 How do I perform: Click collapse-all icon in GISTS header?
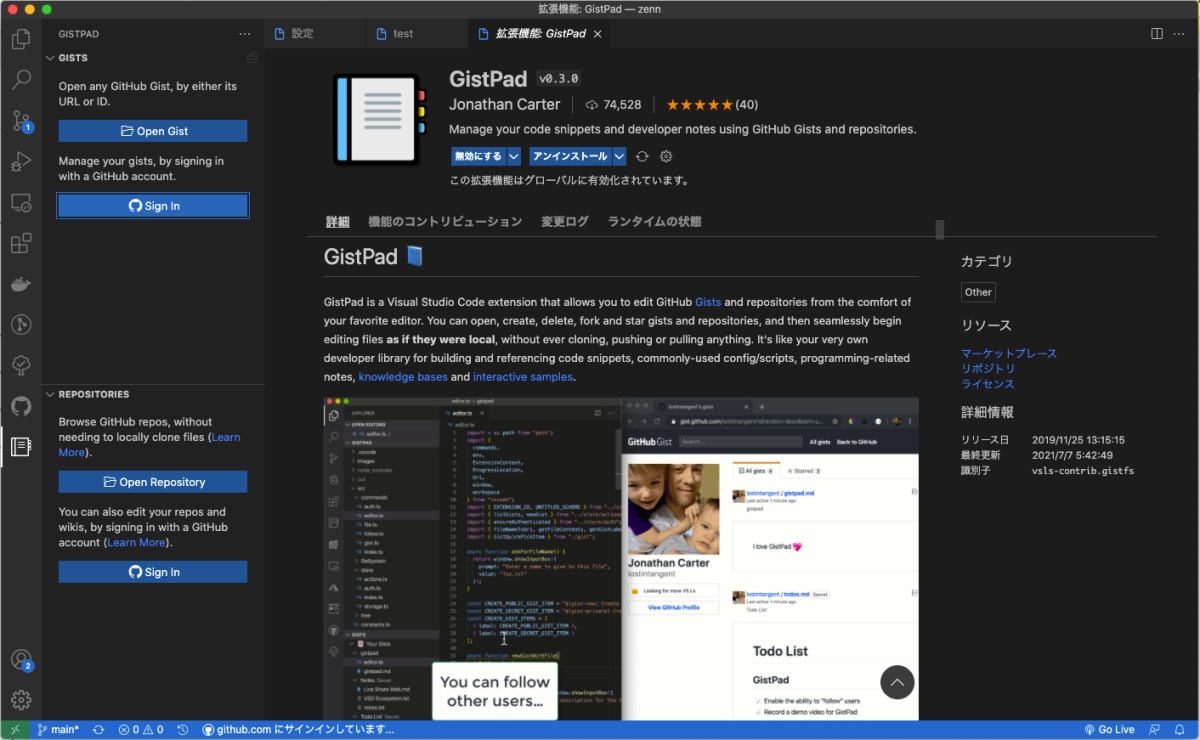(x=252, y=58)
